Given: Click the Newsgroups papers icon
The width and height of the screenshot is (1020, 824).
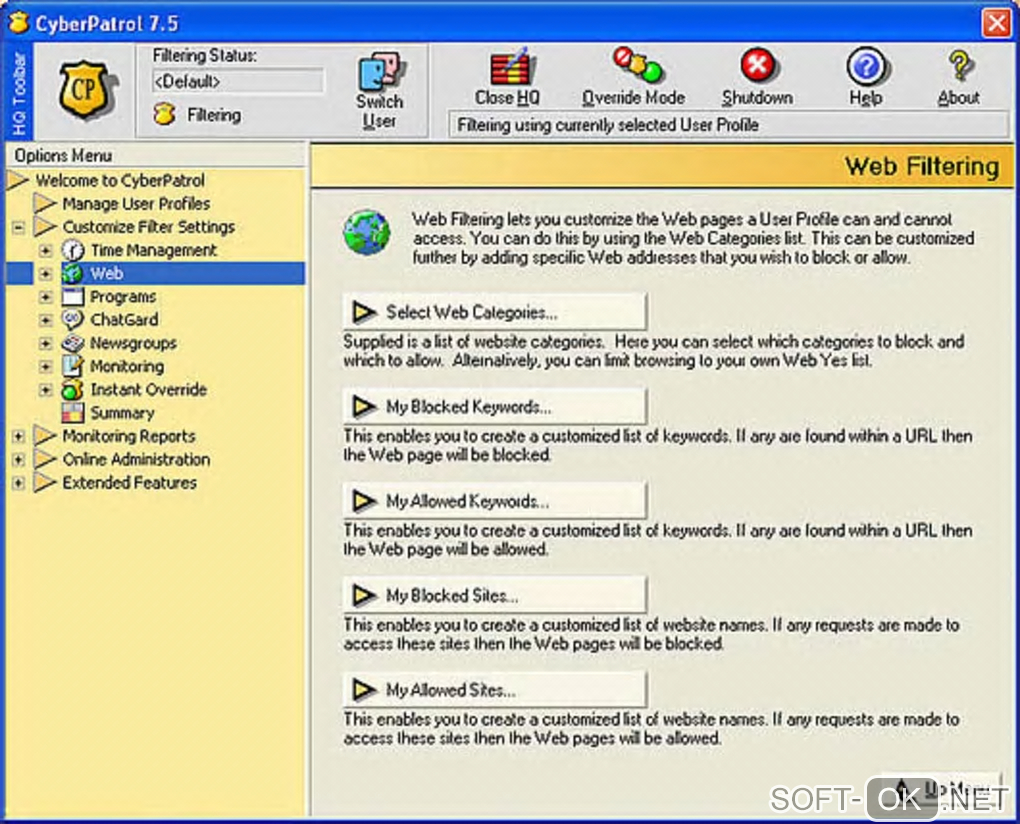Looking at the screenshot, I should pyautogui.click(x=73, y=343).
